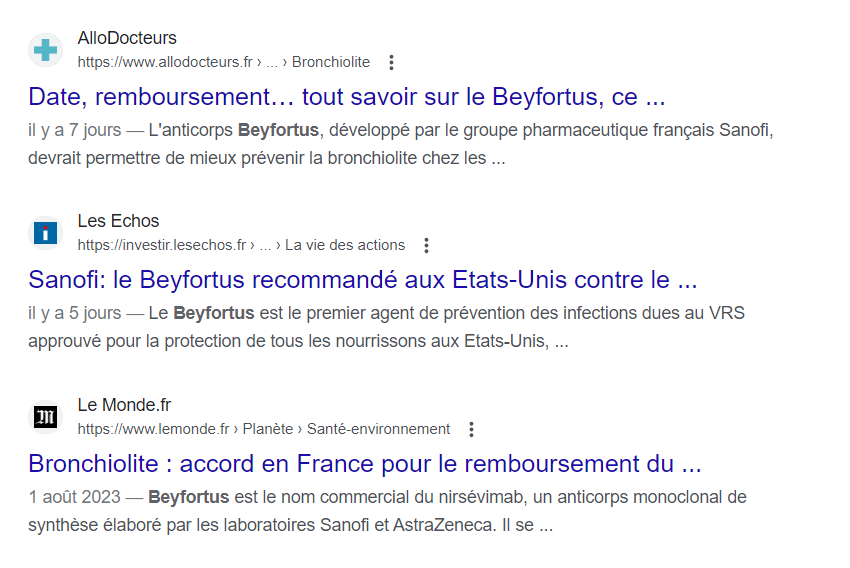Click the lemonde.fr Santé-environnement breadcrumb URL
The width and height of the screenshot is (850, 568).
tap(263, 429)
